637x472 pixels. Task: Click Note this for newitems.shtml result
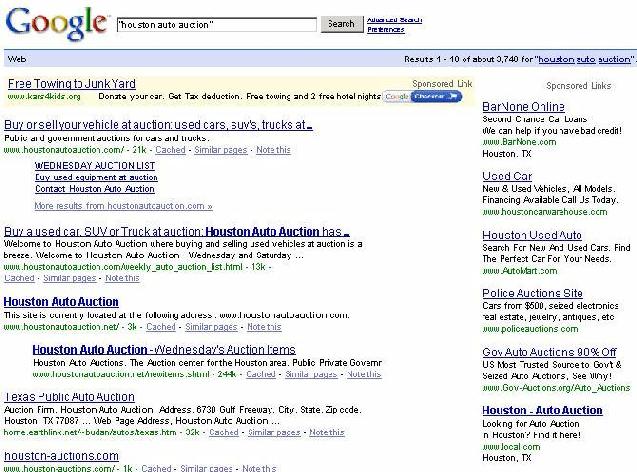(x=364, y=374)
